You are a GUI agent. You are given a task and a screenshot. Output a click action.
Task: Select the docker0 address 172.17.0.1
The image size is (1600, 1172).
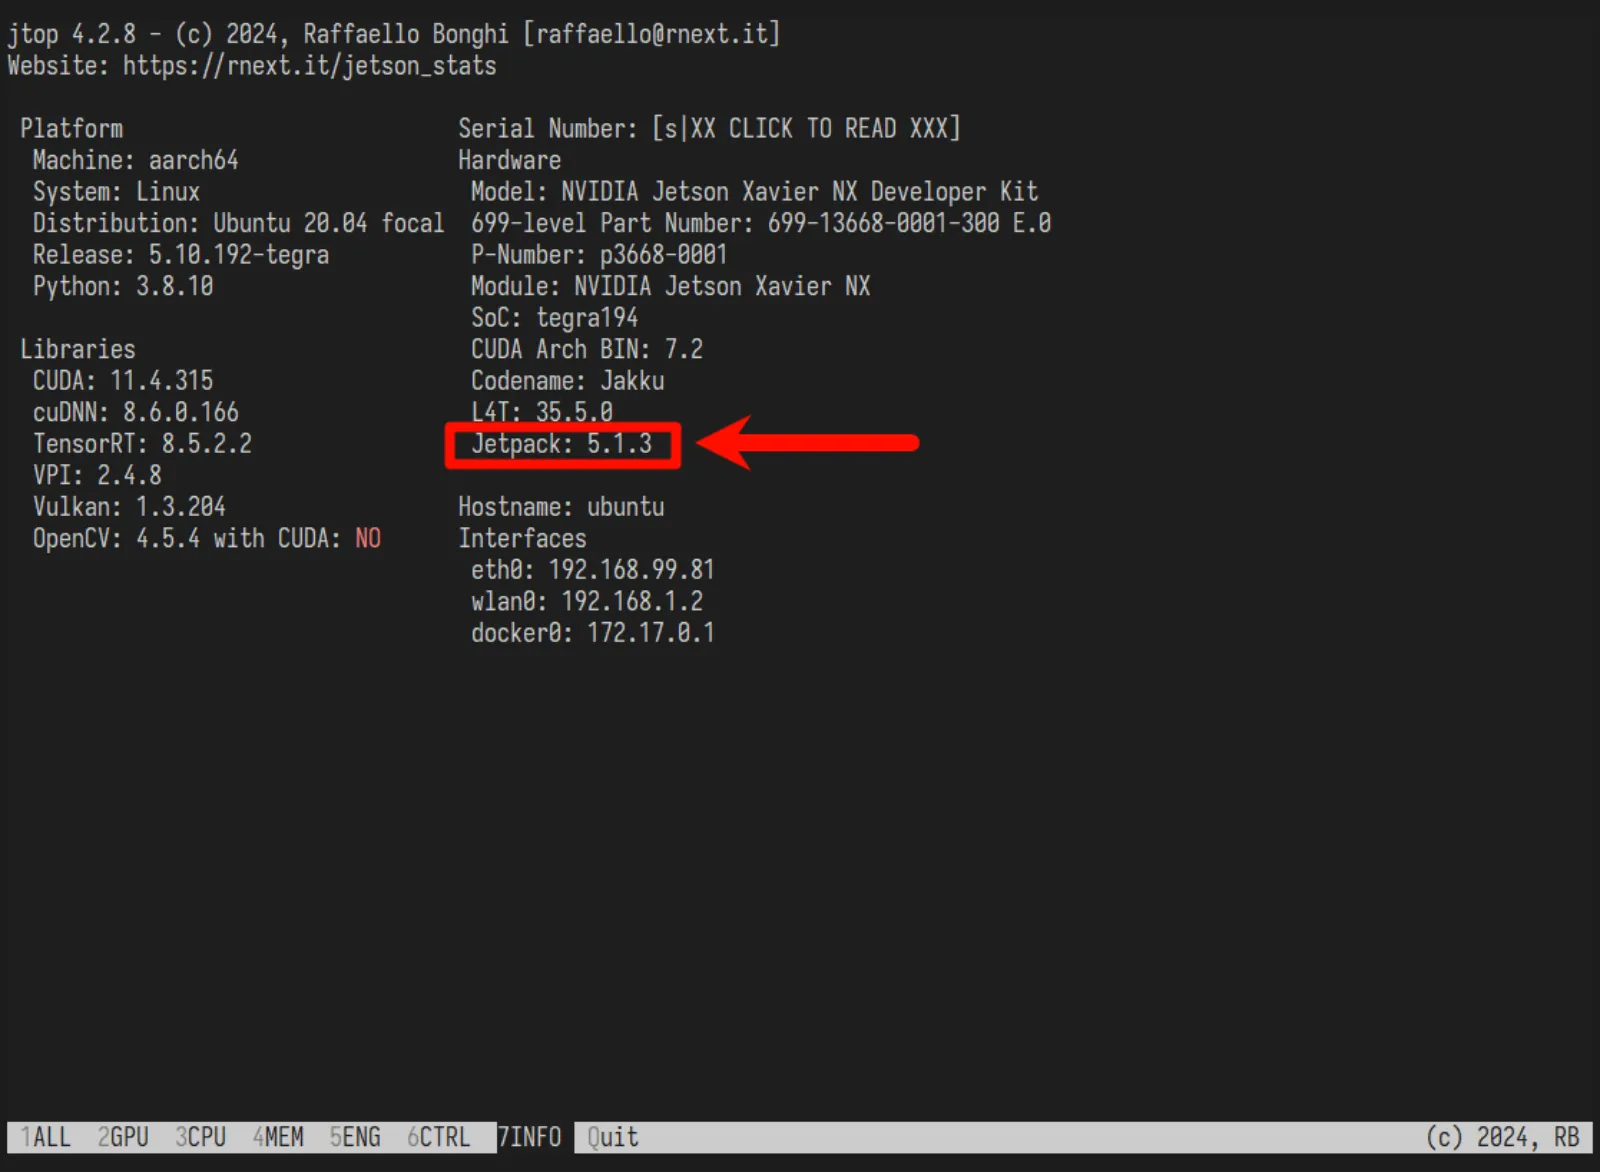point(593,632)
